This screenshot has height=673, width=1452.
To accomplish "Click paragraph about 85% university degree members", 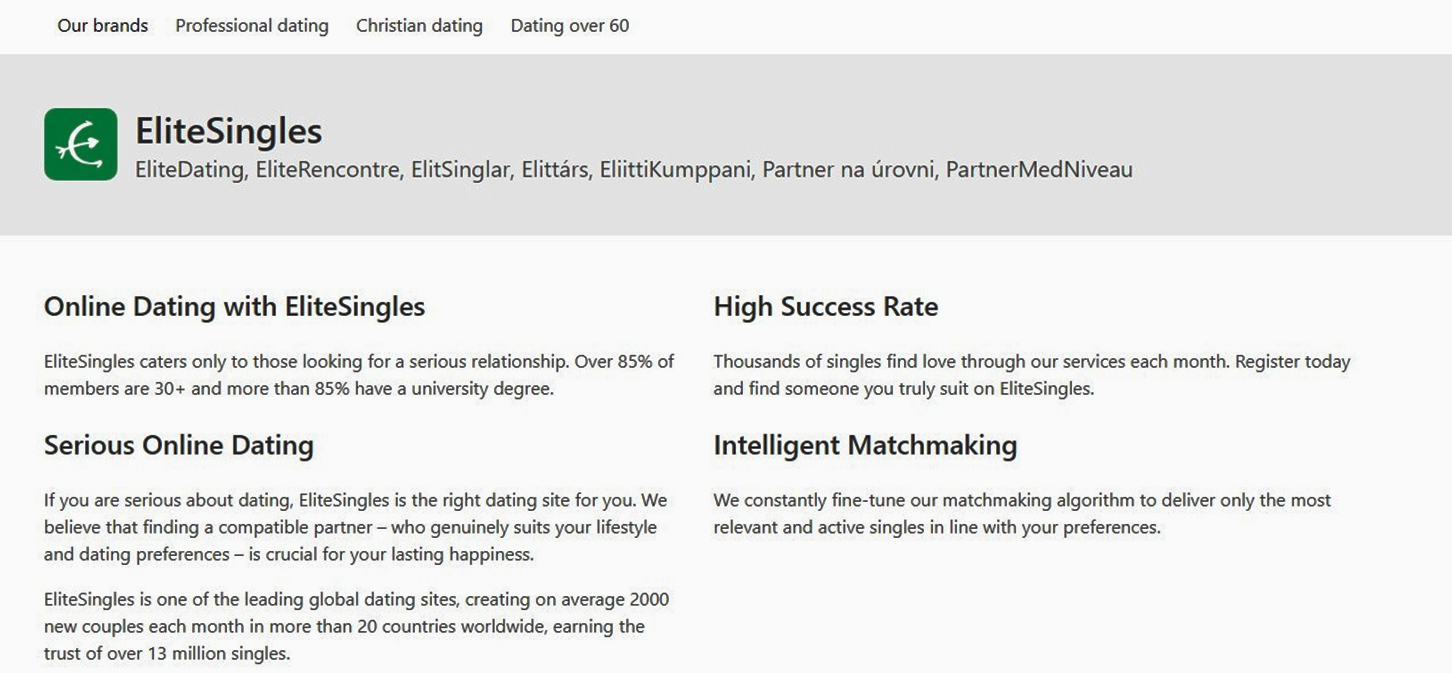I will click(359, 375).
